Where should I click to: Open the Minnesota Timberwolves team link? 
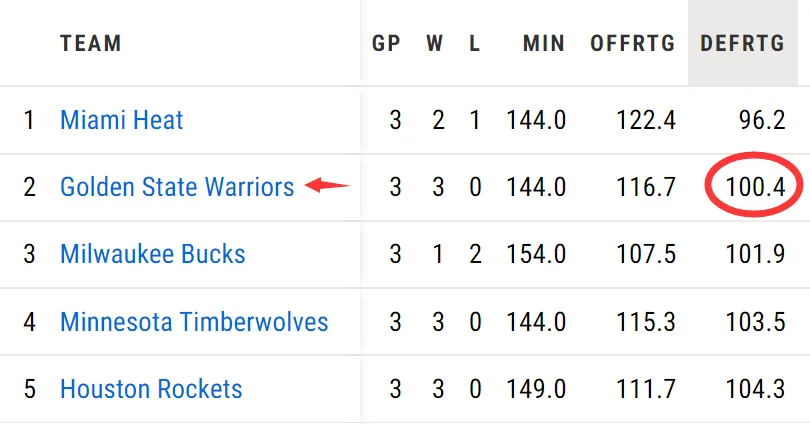pos(194,321)
